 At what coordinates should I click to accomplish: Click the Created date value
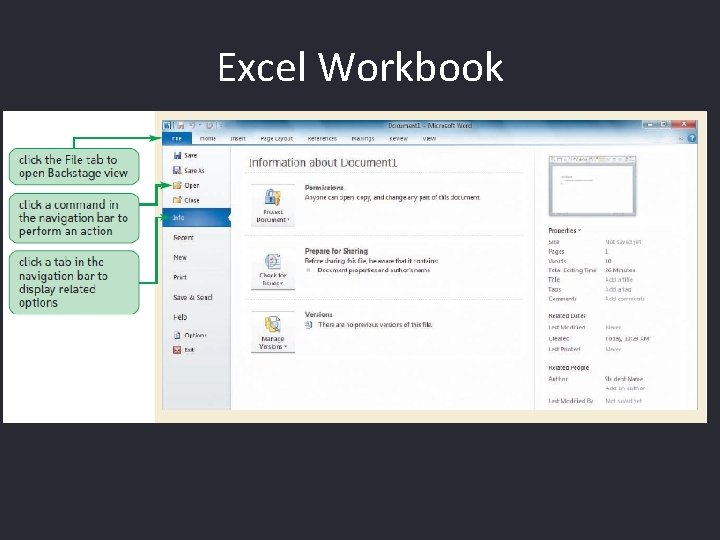click(627, 339)
